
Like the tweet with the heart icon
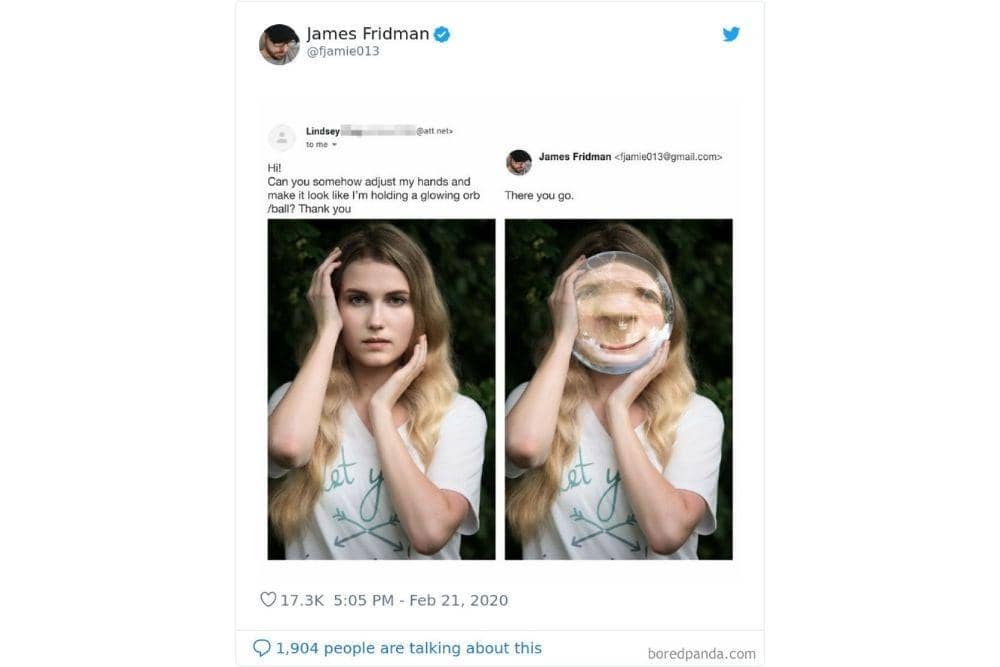(268, 600)
